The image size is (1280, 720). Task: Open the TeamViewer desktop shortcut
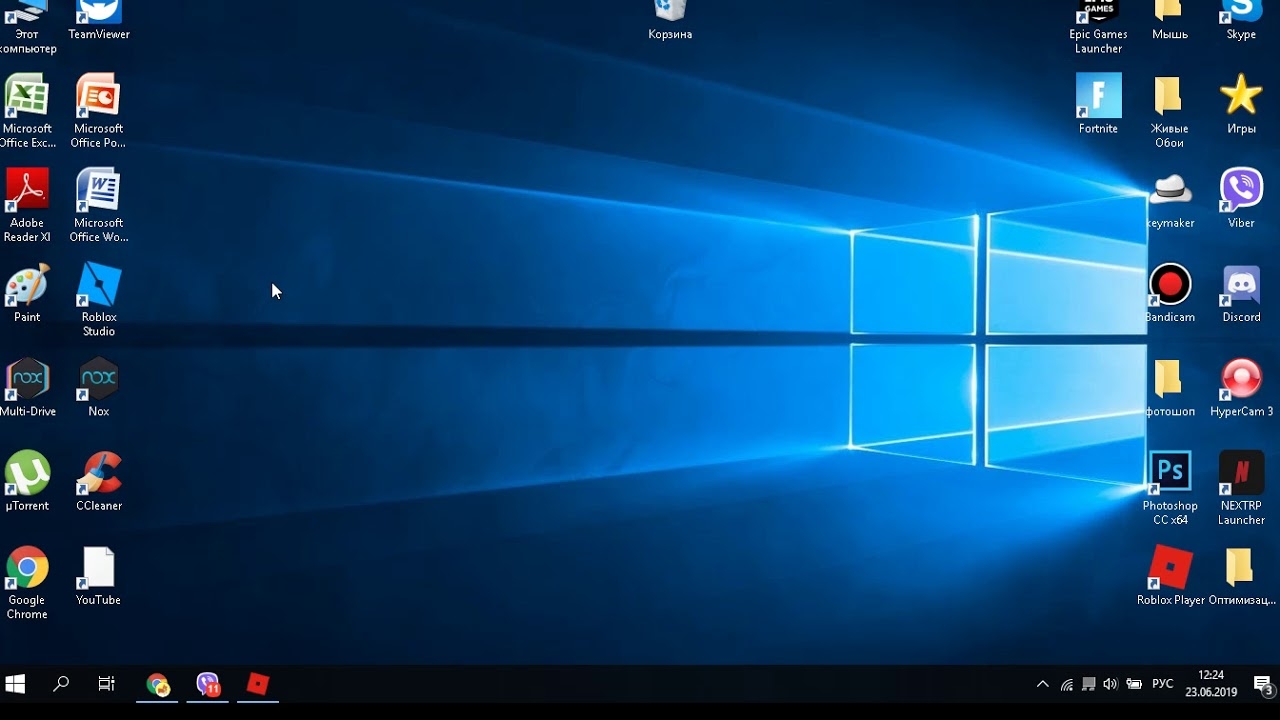pyautogui.click(x=98, y=20)
